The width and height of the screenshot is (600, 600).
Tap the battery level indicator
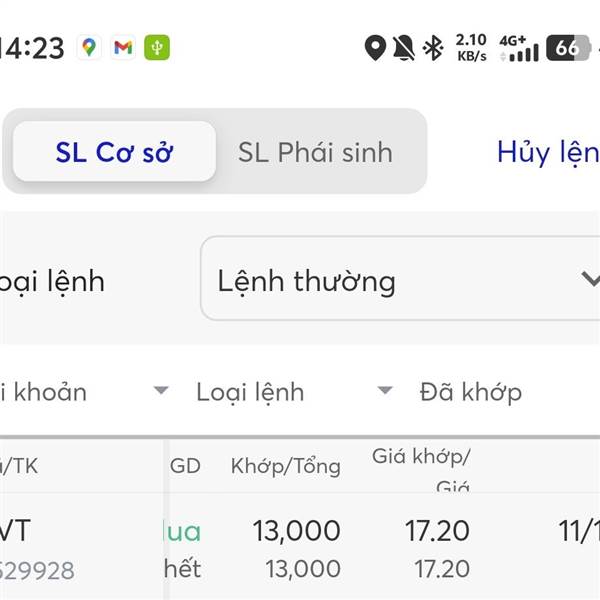(567, 47)
